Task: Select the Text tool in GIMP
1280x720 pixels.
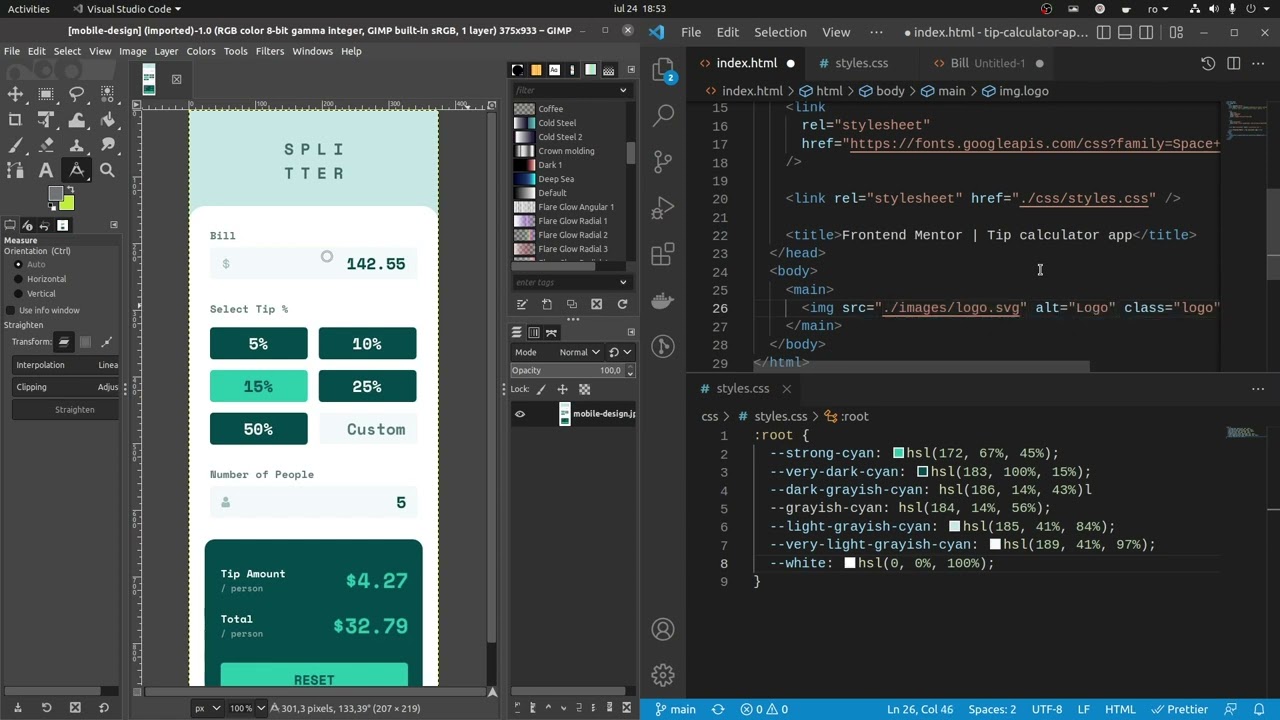Action: pyautogui.click(x=46, y=170)
